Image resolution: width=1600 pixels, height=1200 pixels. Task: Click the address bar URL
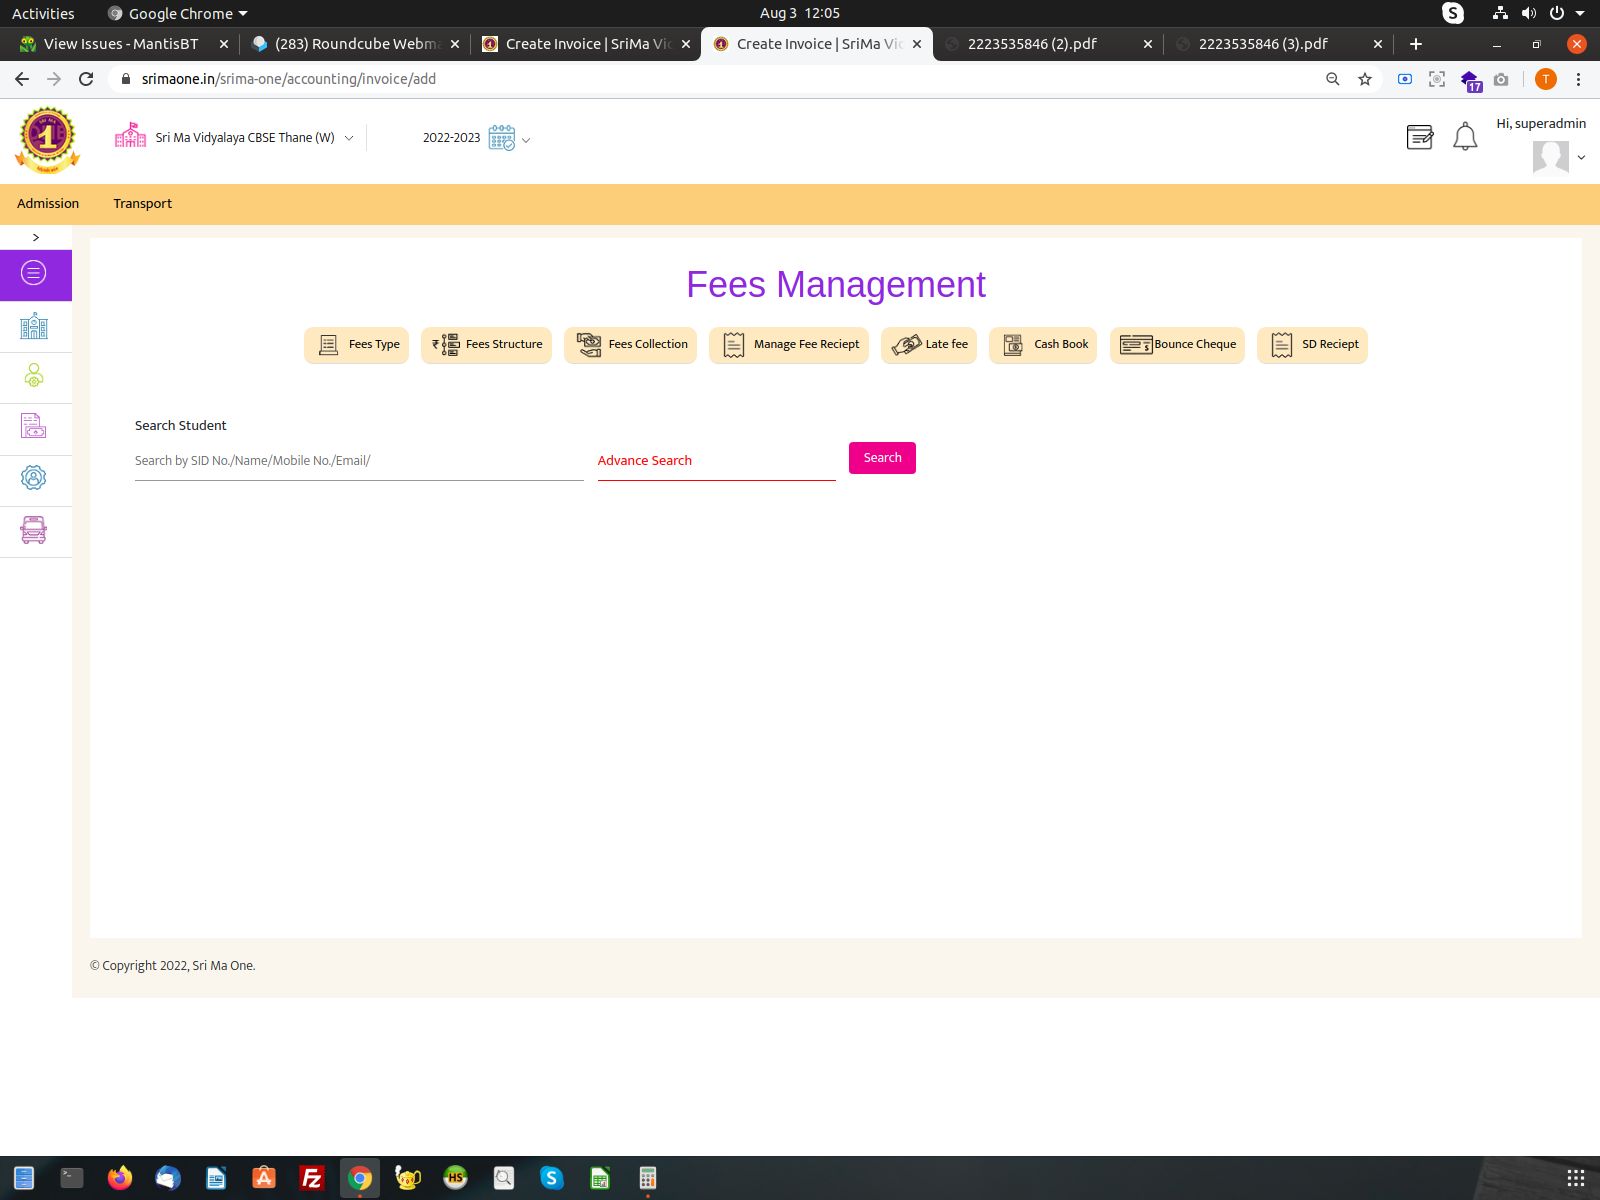[289, 79]
